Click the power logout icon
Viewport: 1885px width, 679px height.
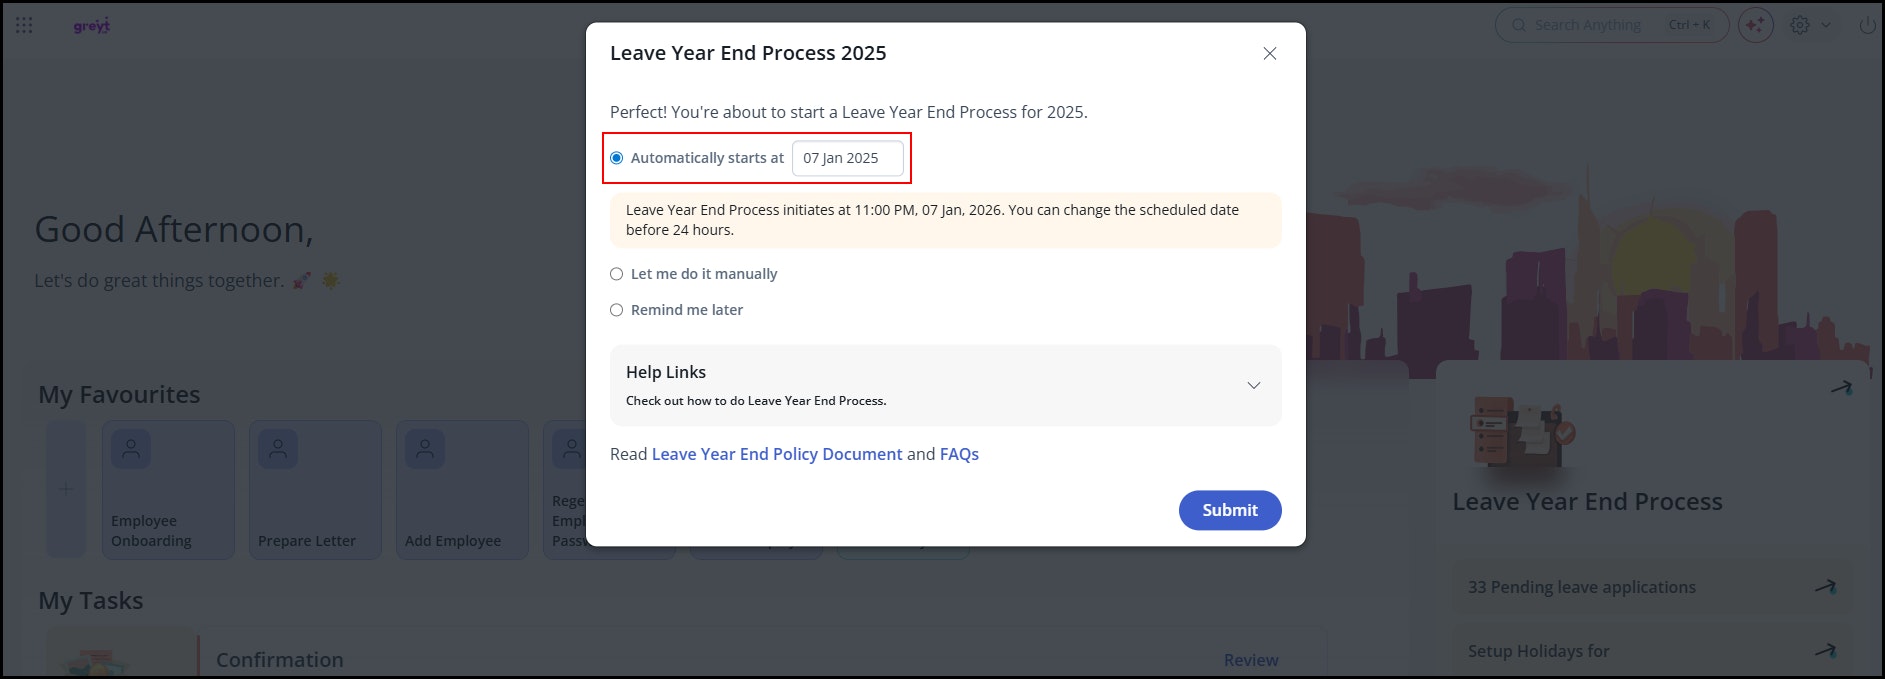[1867, 26]
